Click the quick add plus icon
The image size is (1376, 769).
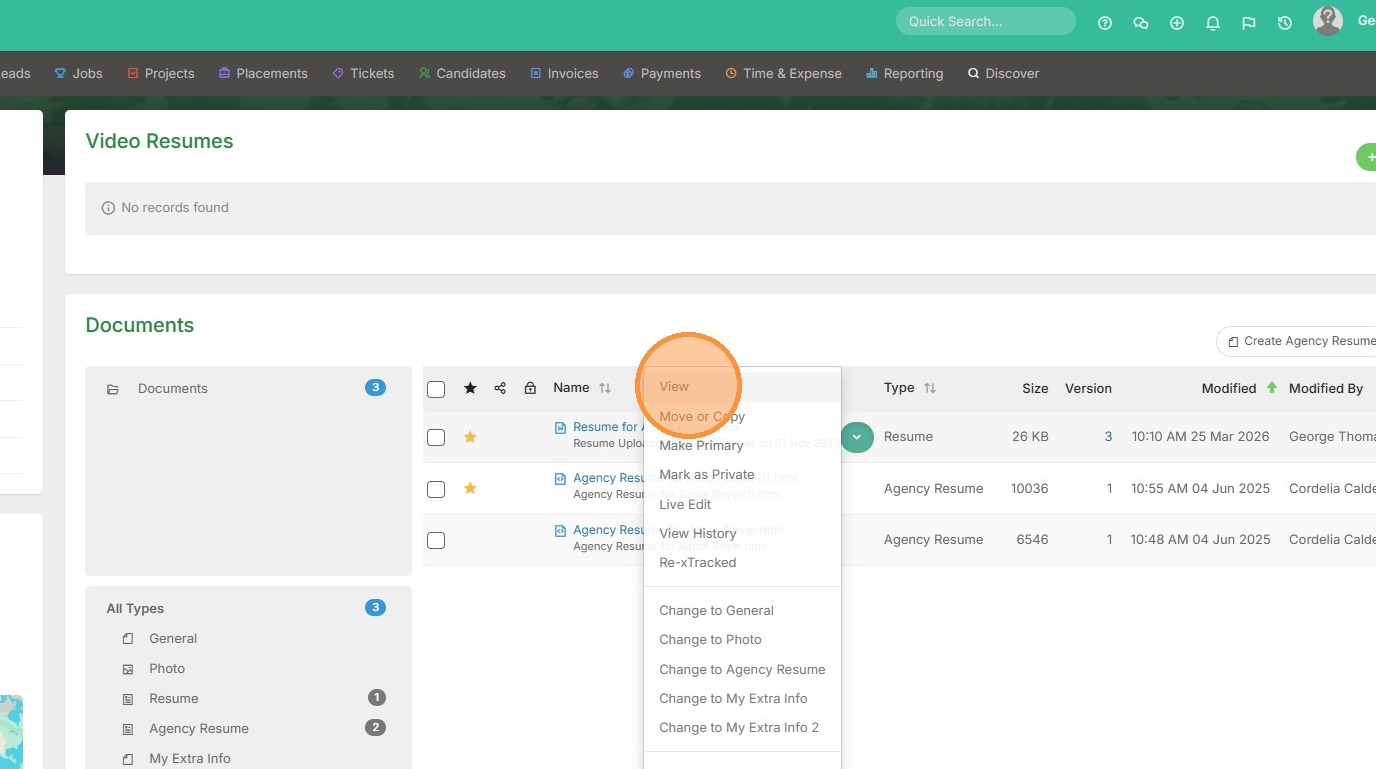1177,23
